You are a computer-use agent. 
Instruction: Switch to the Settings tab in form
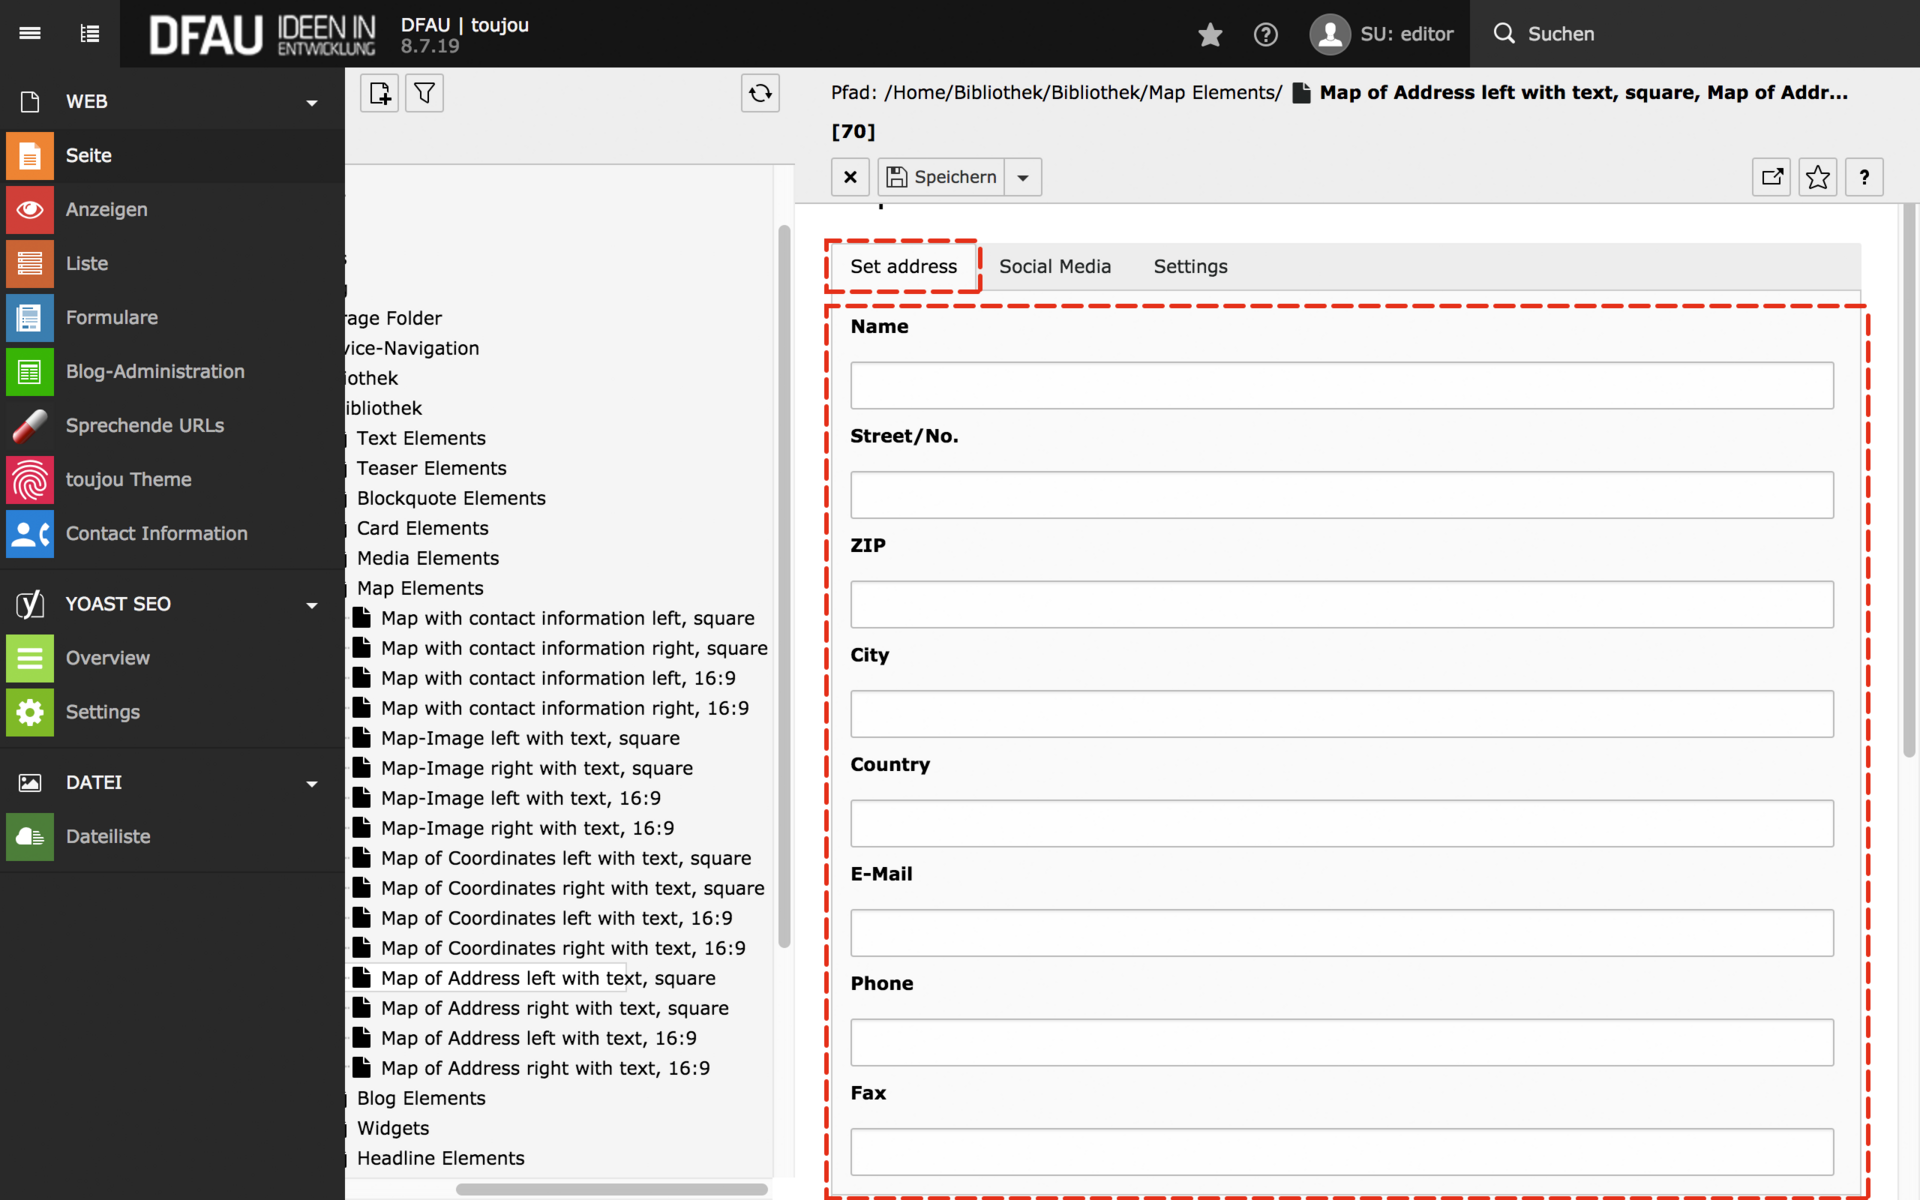point(1190,266)
